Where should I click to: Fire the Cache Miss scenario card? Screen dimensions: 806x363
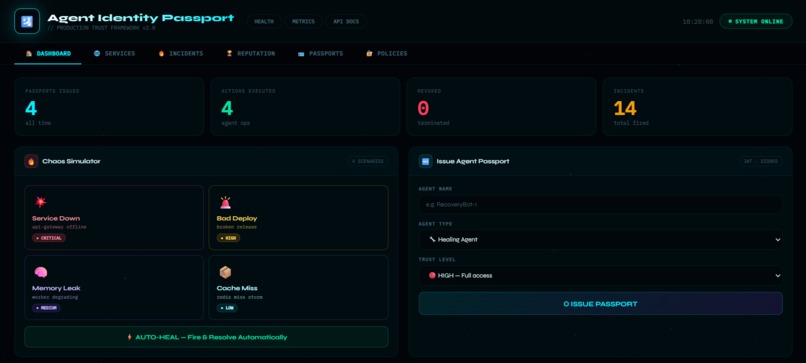(298, 287)
